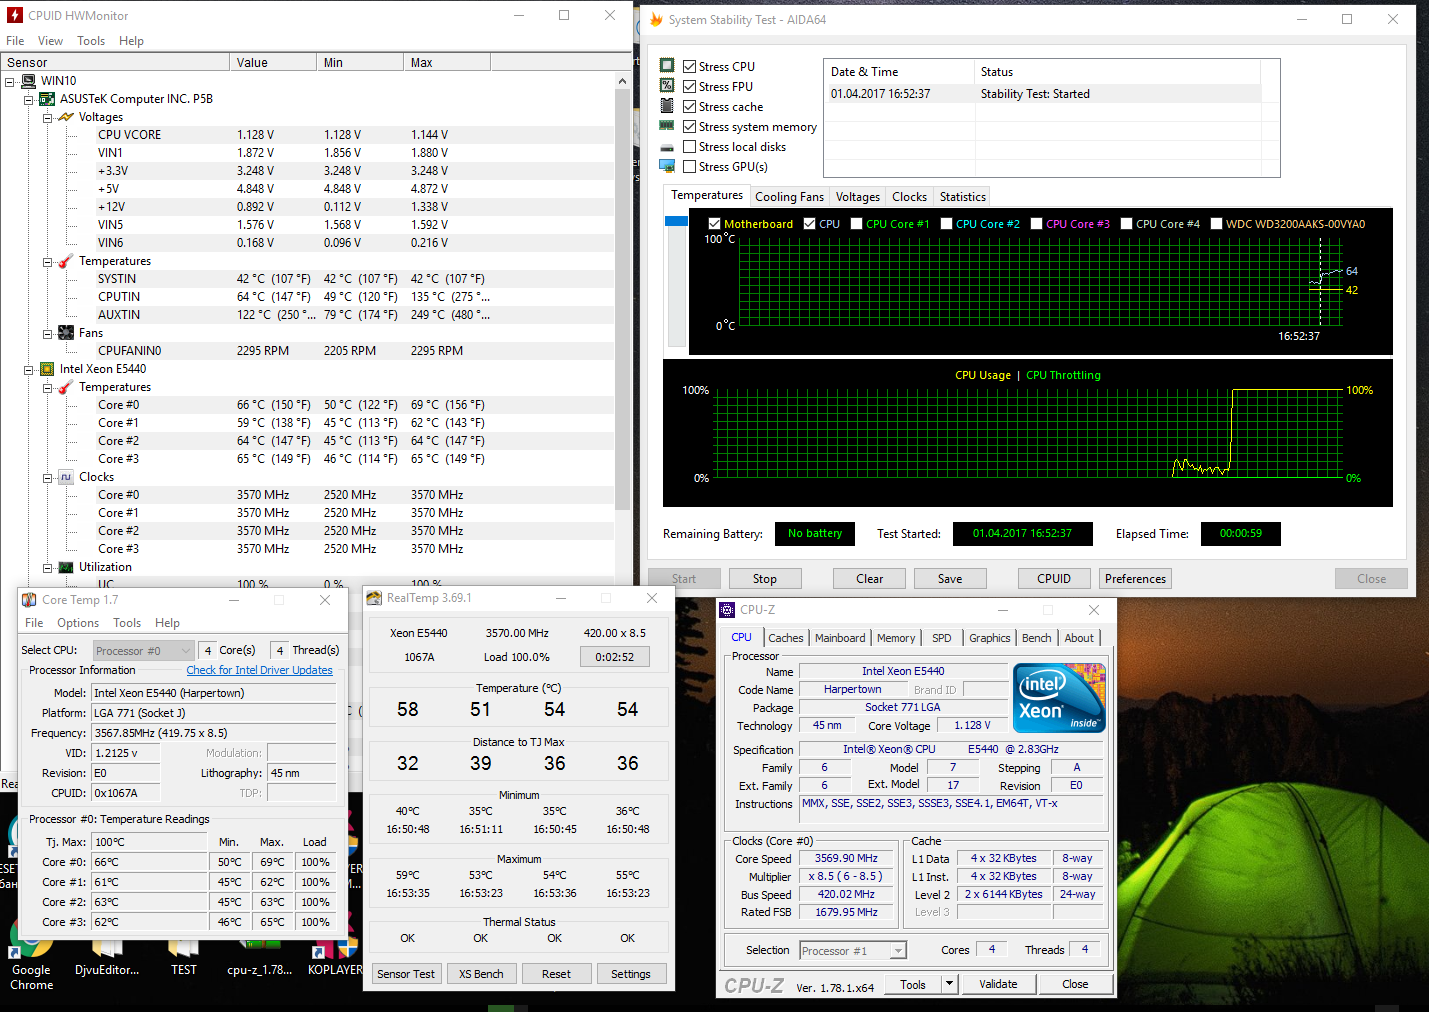Click the Model field in Core Temp
Screen dimensions: 1429x1012
tap(214, 693)
